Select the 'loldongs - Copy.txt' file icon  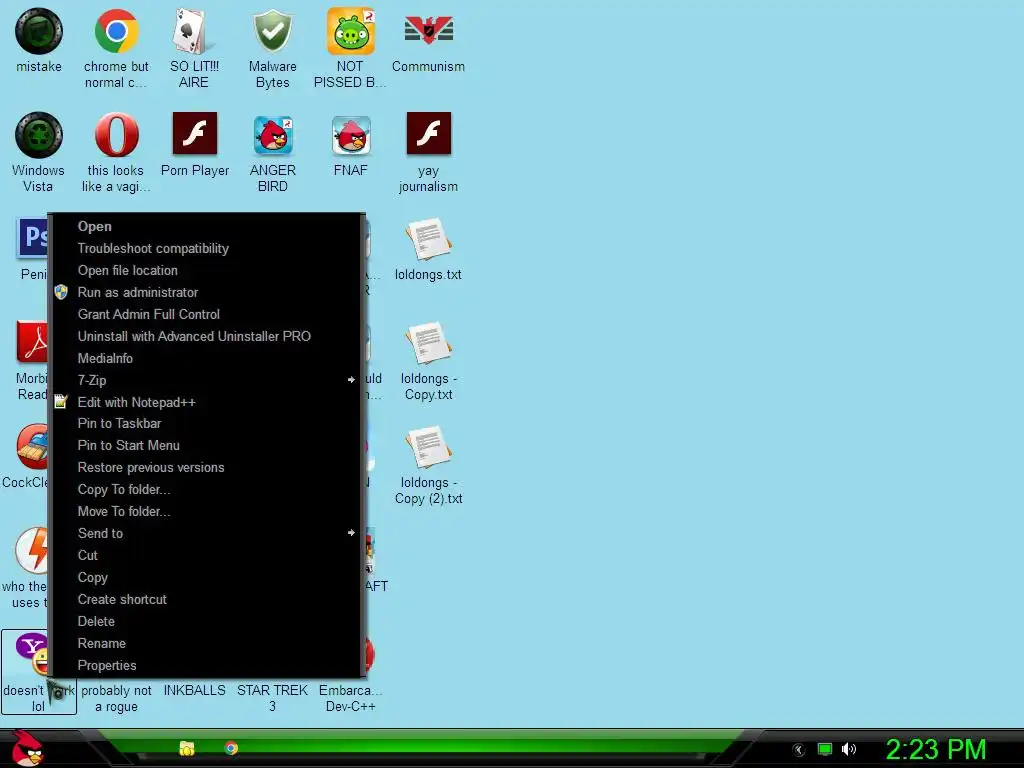coord(428,343)
